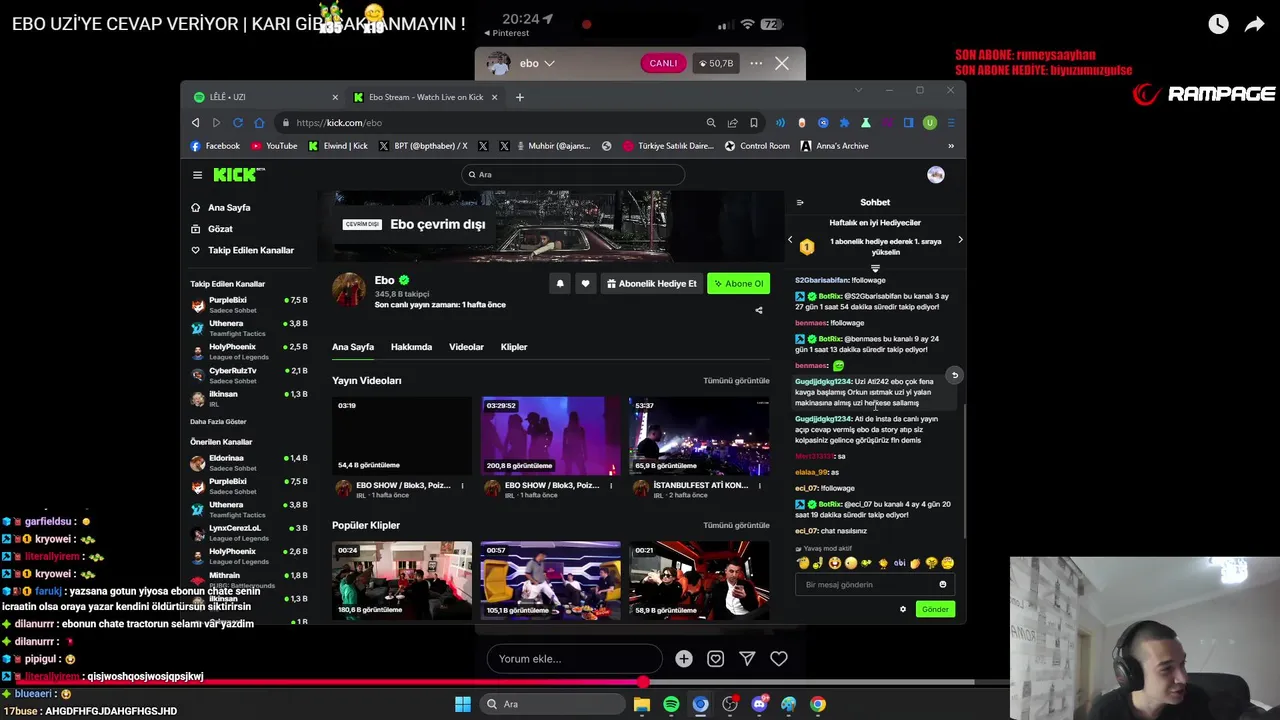Show the next weekly gifter with right chevron
The width and height of the screenshot is (1280, 720).
point(960,240)
